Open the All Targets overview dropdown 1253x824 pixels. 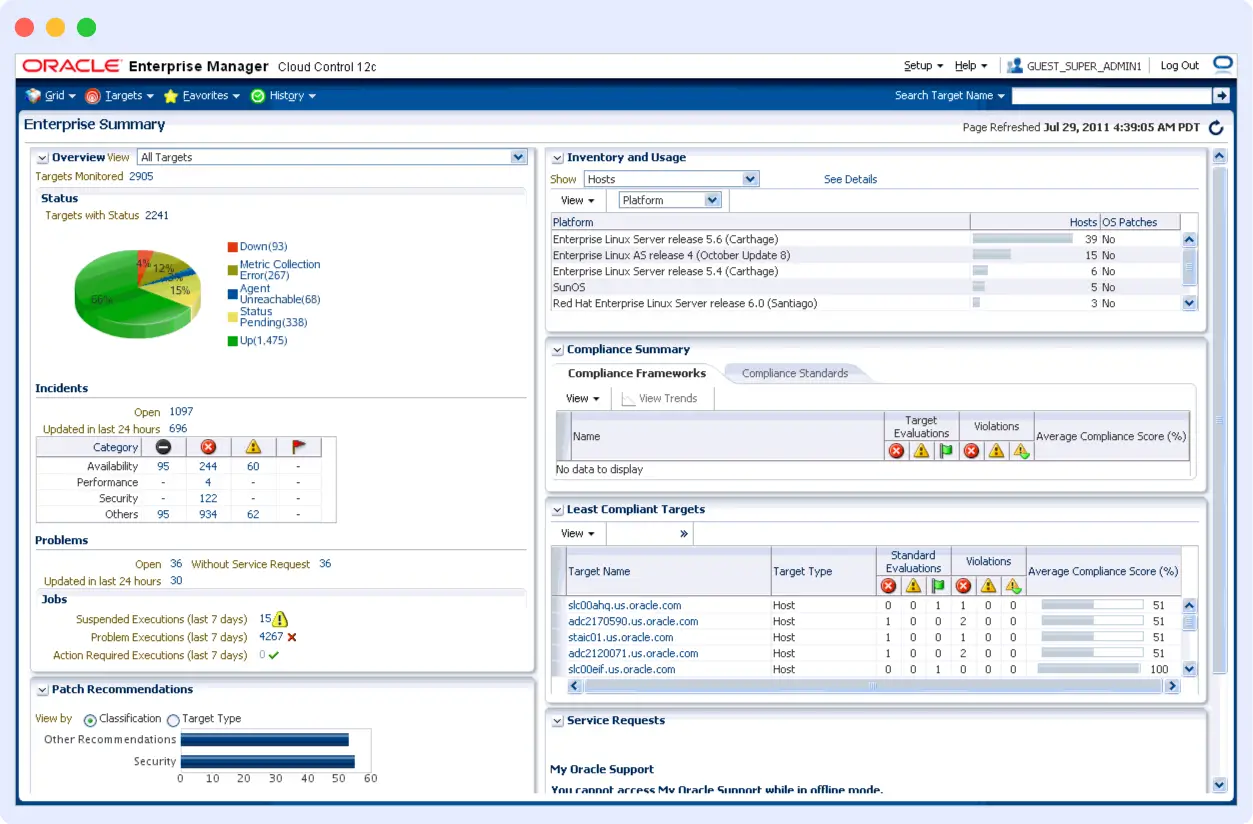click(518, 157)
